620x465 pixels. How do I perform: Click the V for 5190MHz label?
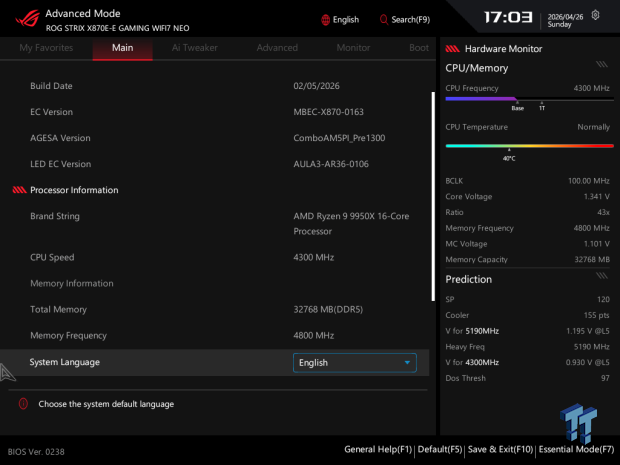pos(472,331)
